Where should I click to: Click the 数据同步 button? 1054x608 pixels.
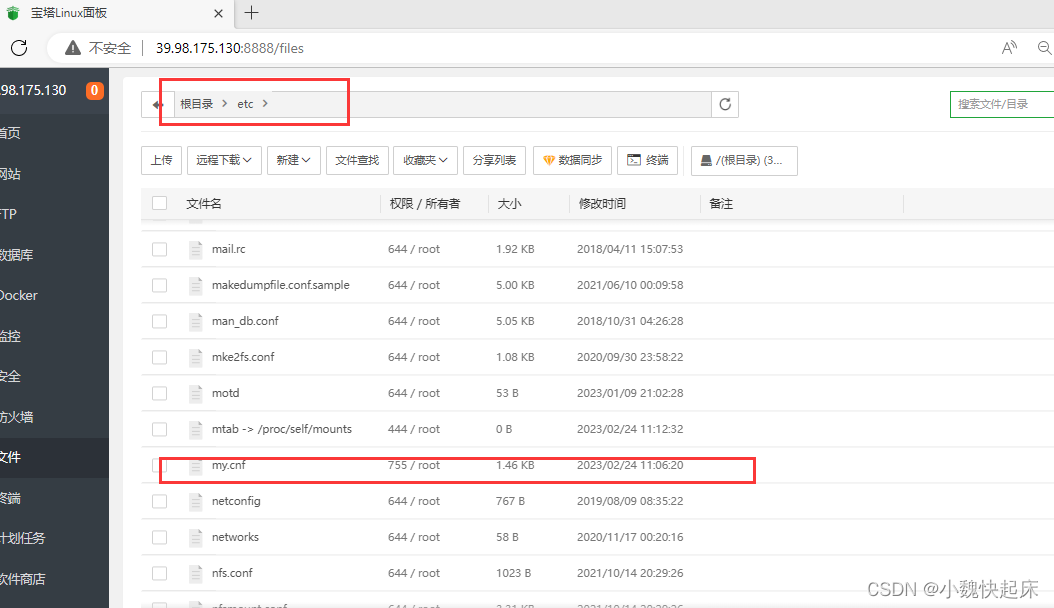(572, 161)
